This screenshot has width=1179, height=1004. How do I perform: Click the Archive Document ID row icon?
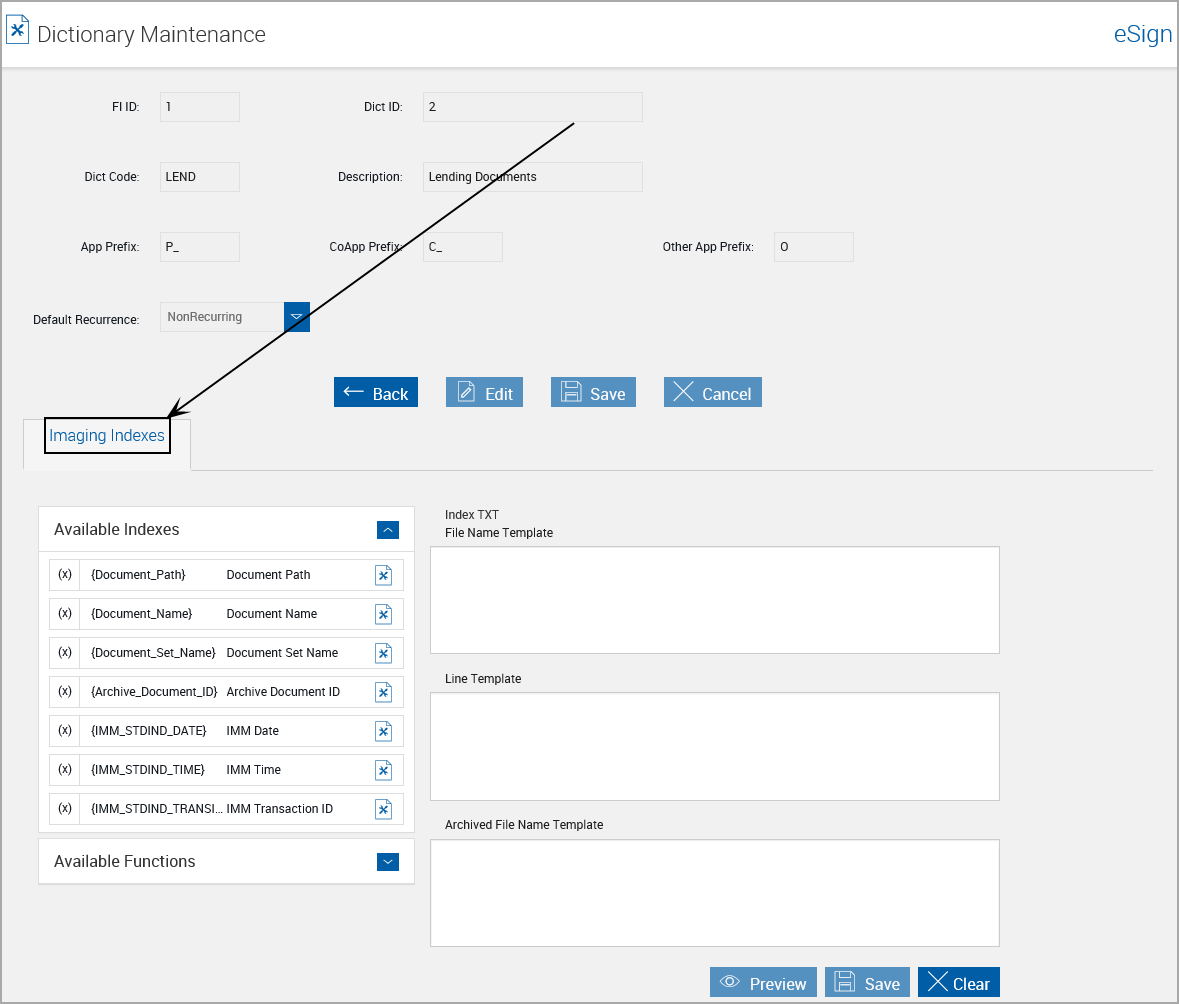coord(383,692)
